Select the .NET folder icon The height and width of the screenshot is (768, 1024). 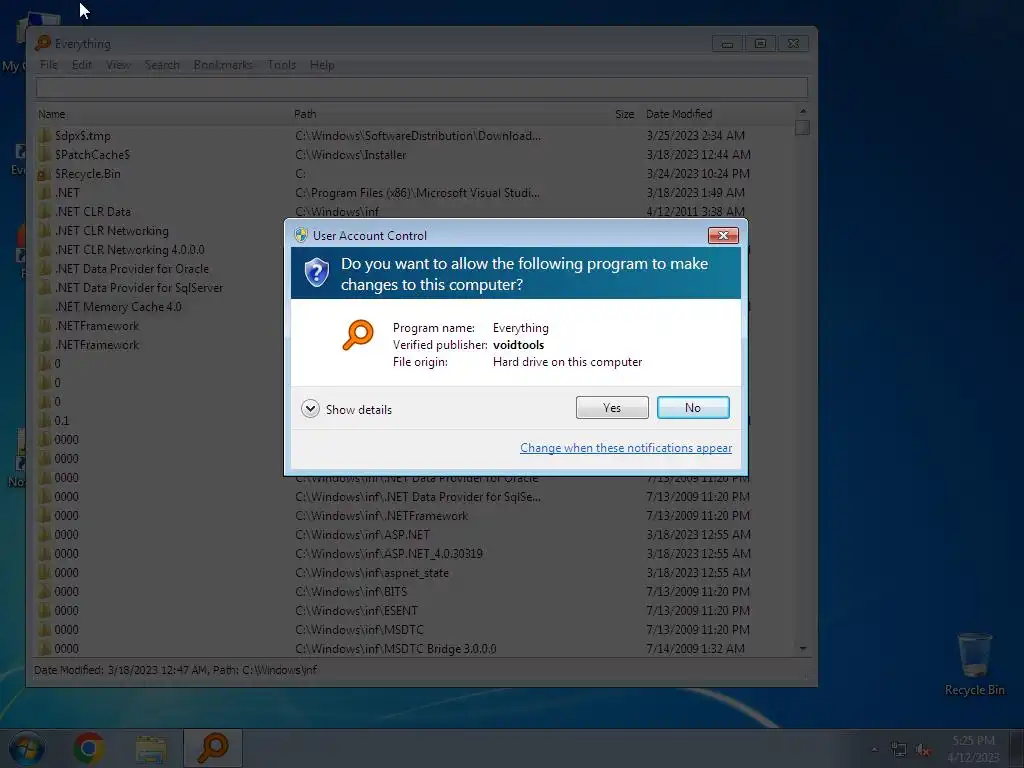coord(44,193)
